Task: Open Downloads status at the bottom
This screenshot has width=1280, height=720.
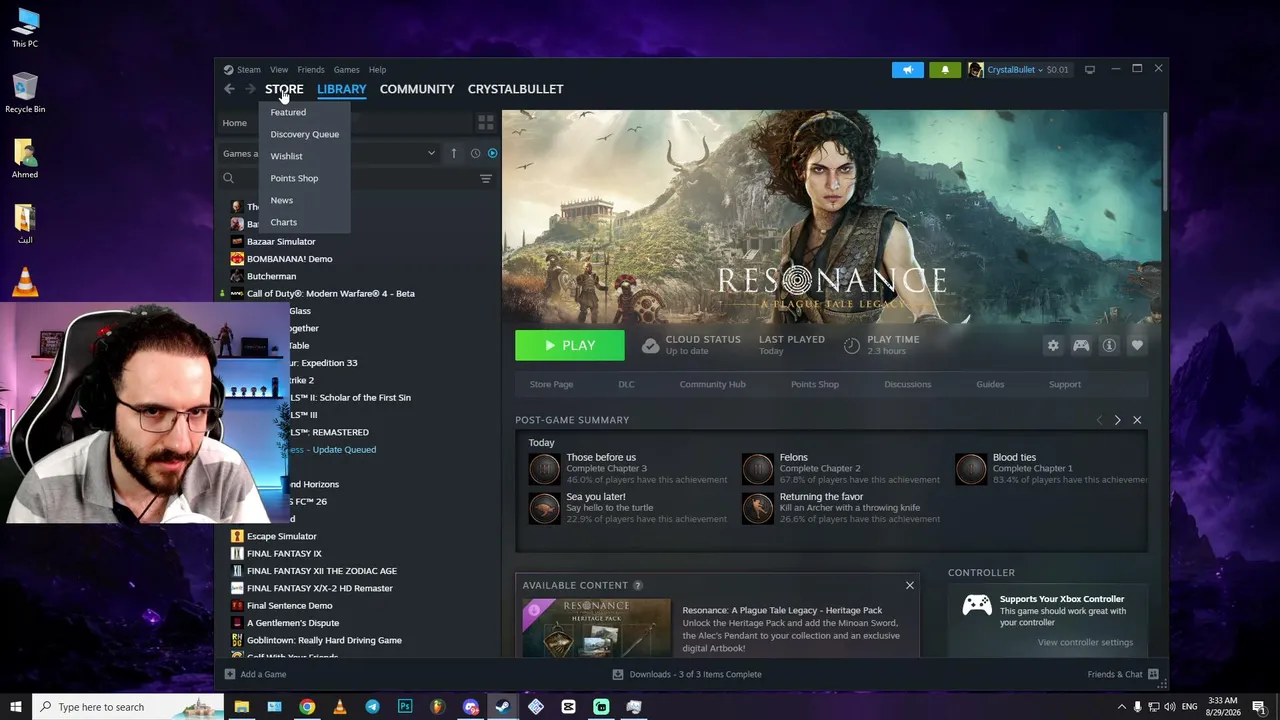Action: pos(687,674)
